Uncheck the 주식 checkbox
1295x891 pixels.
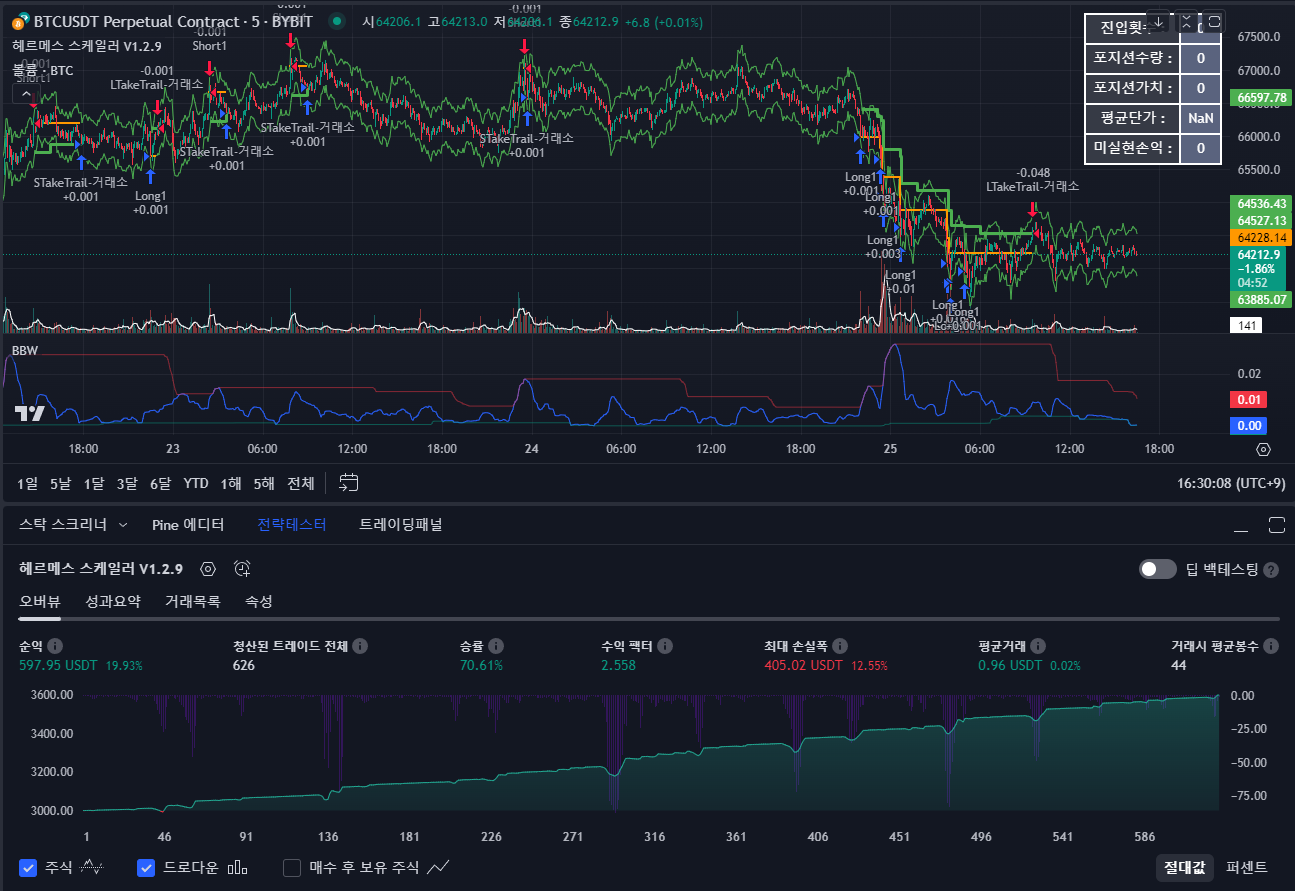point(28,867)
